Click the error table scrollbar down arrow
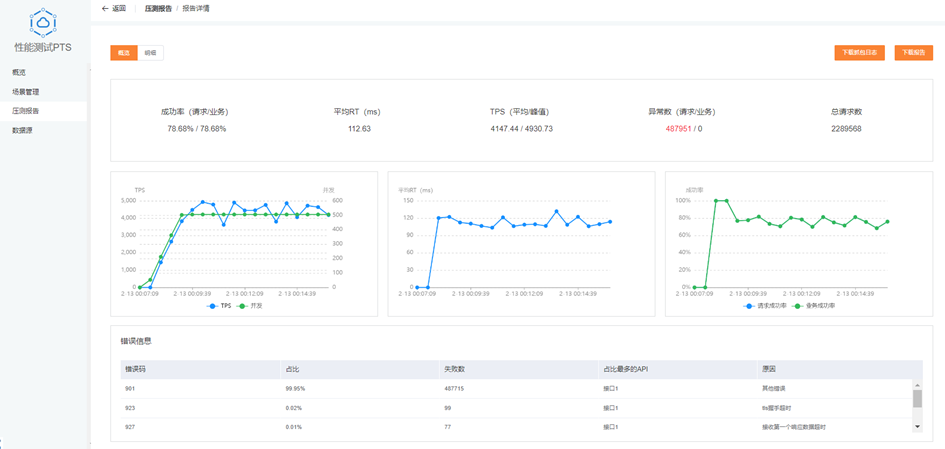The image size is (945, 449). click(x=917, y=427)
